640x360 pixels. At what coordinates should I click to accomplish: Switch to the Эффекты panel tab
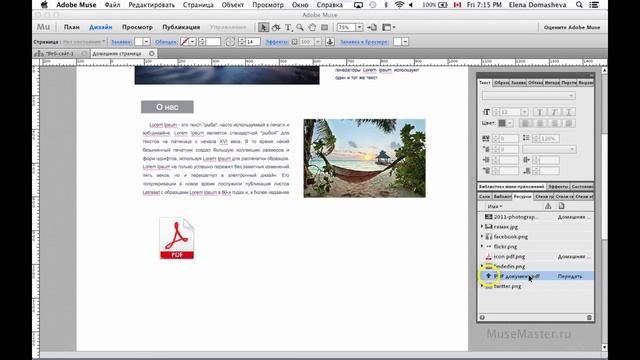558,187
